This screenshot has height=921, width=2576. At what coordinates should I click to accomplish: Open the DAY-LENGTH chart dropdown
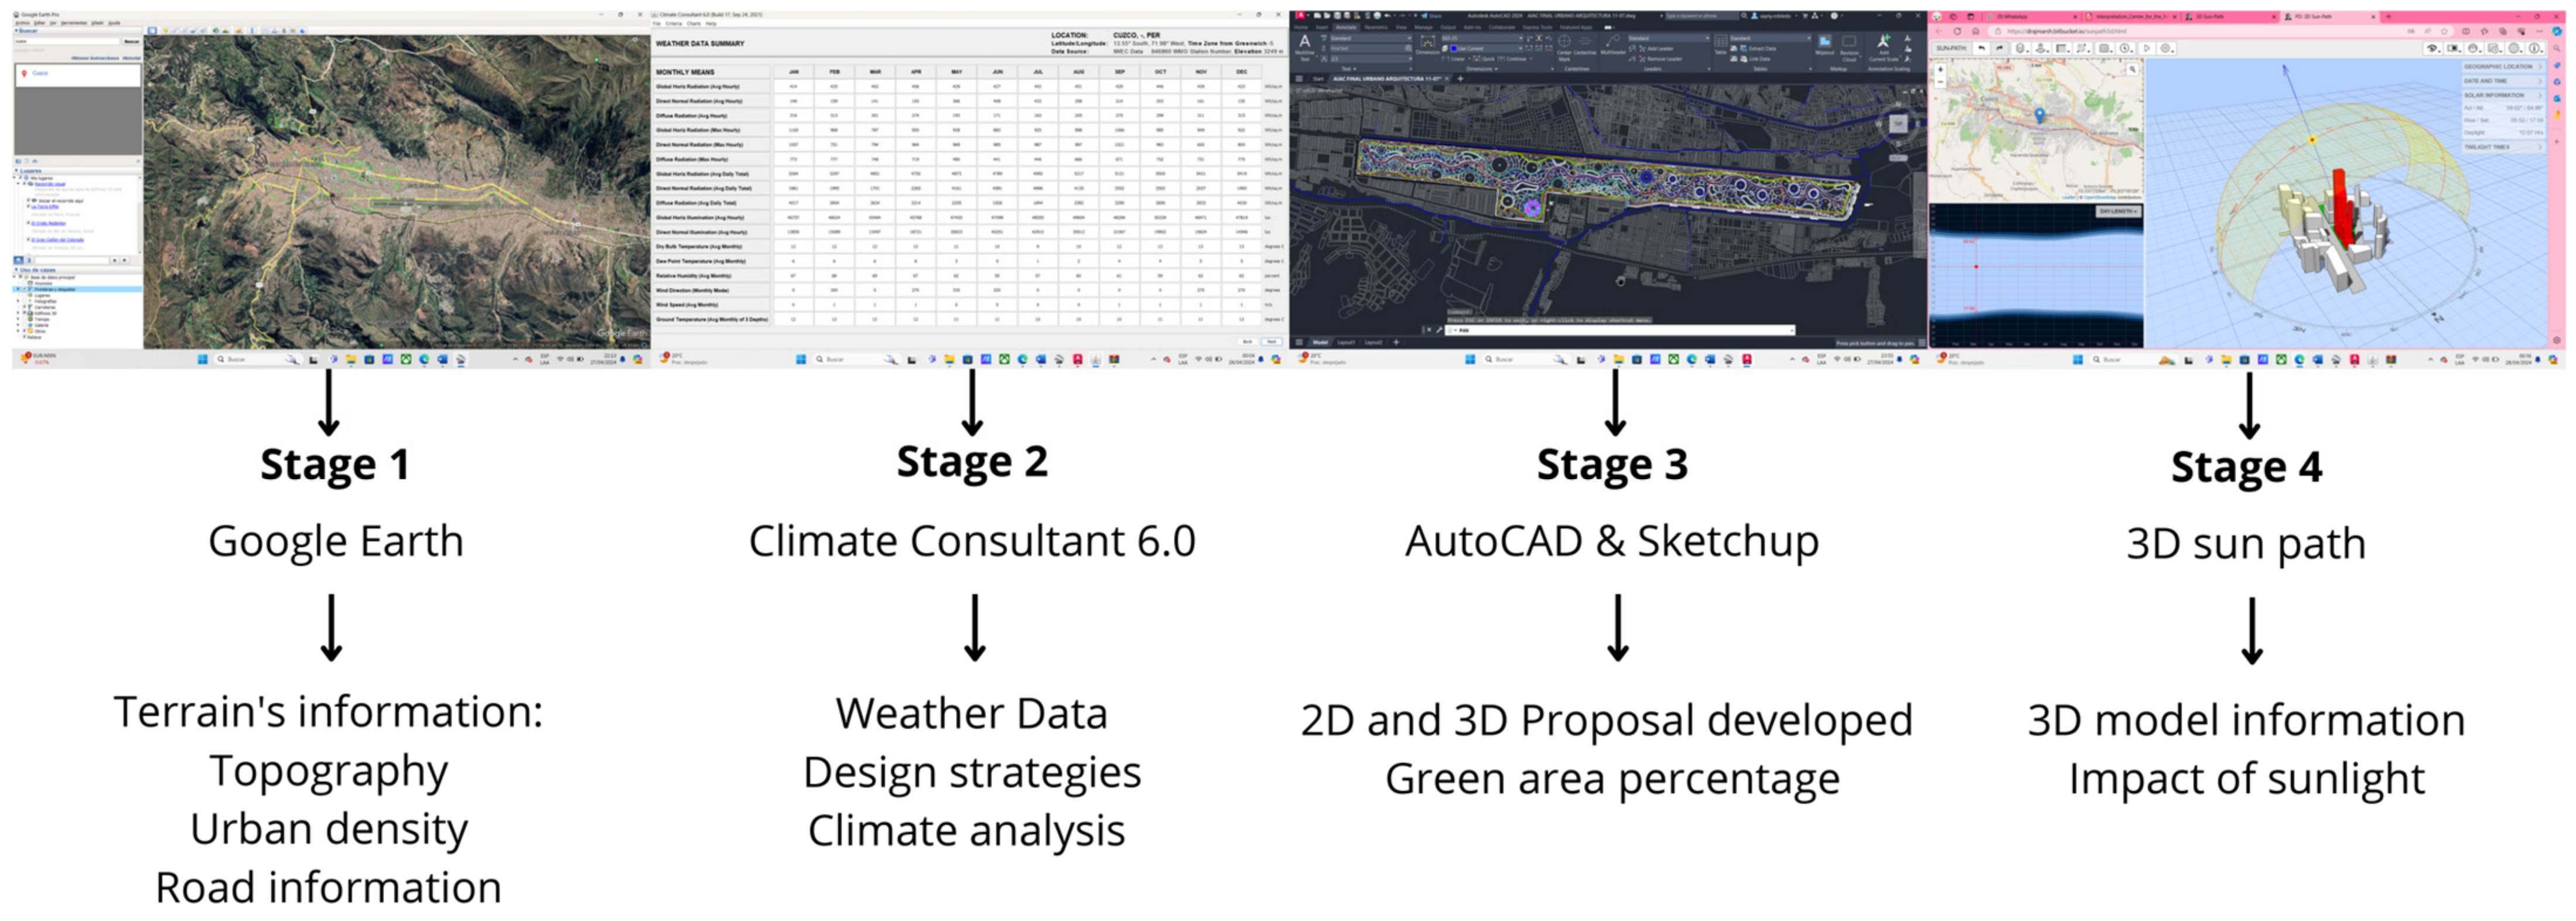point(2118,211)
